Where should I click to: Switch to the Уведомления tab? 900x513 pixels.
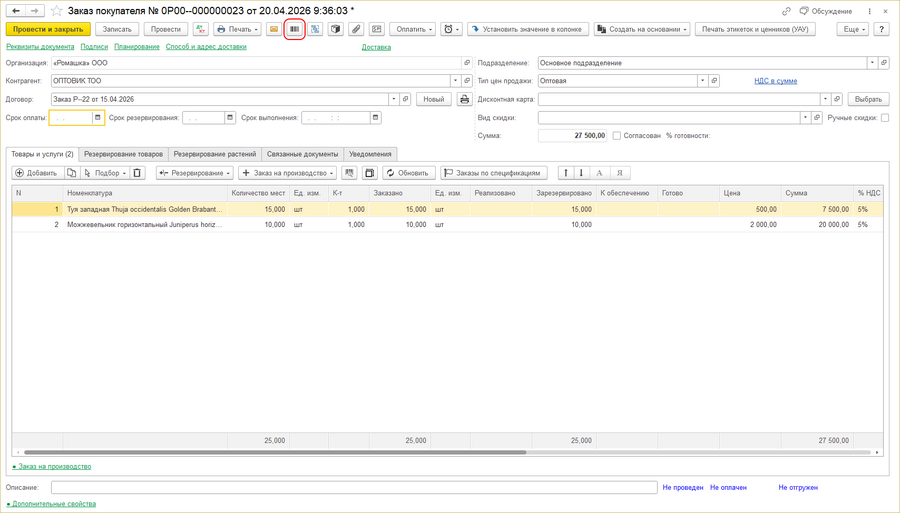(370, 154)
